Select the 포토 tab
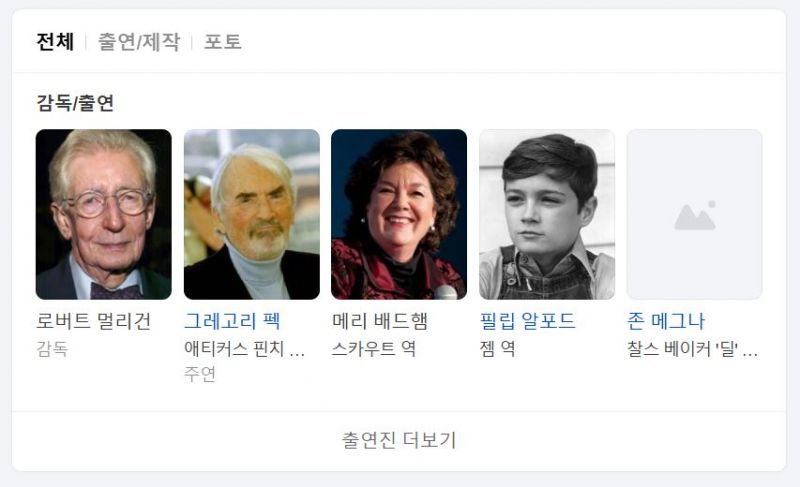 [223, 42]
